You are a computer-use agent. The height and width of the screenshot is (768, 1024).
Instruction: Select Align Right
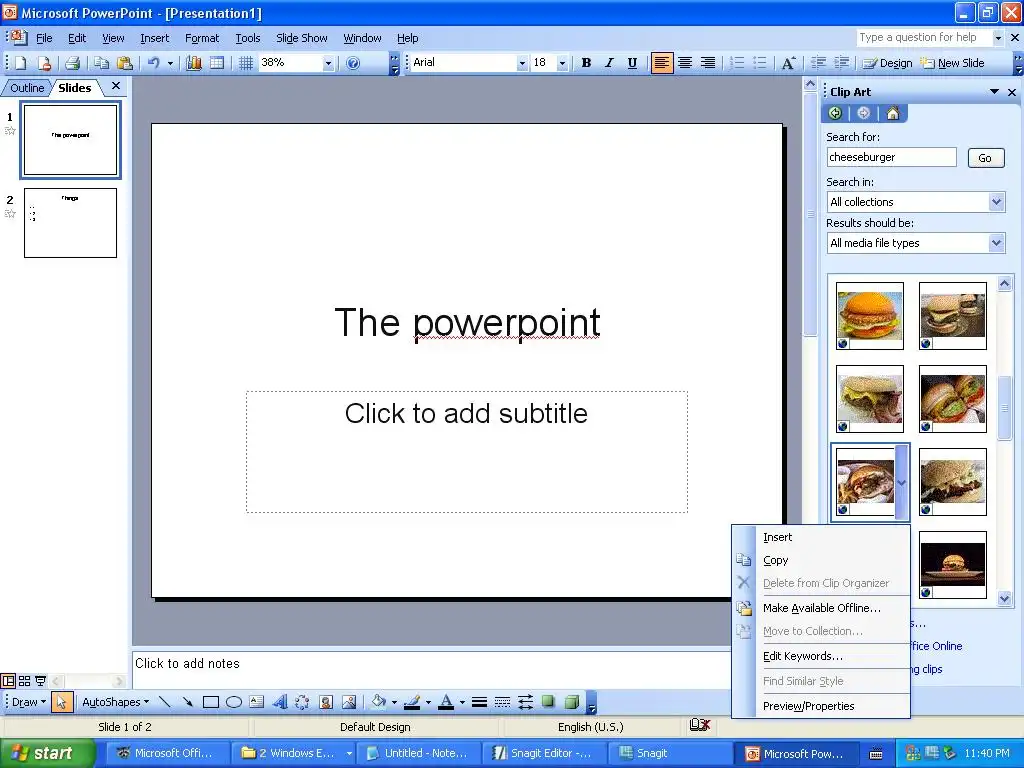pos(708,63)
